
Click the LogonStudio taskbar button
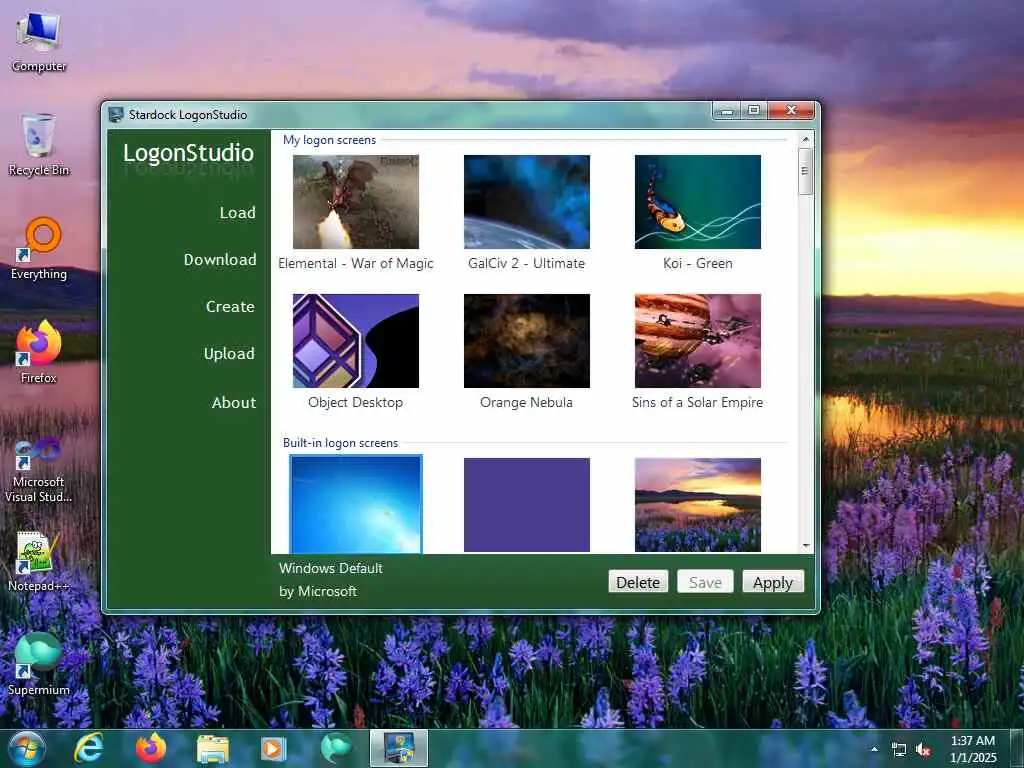399,748
